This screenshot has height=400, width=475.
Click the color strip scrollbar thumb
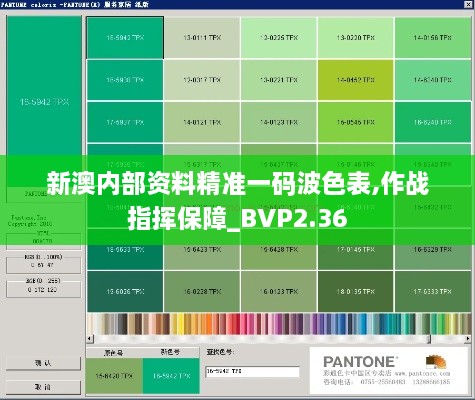coord(429,339)
